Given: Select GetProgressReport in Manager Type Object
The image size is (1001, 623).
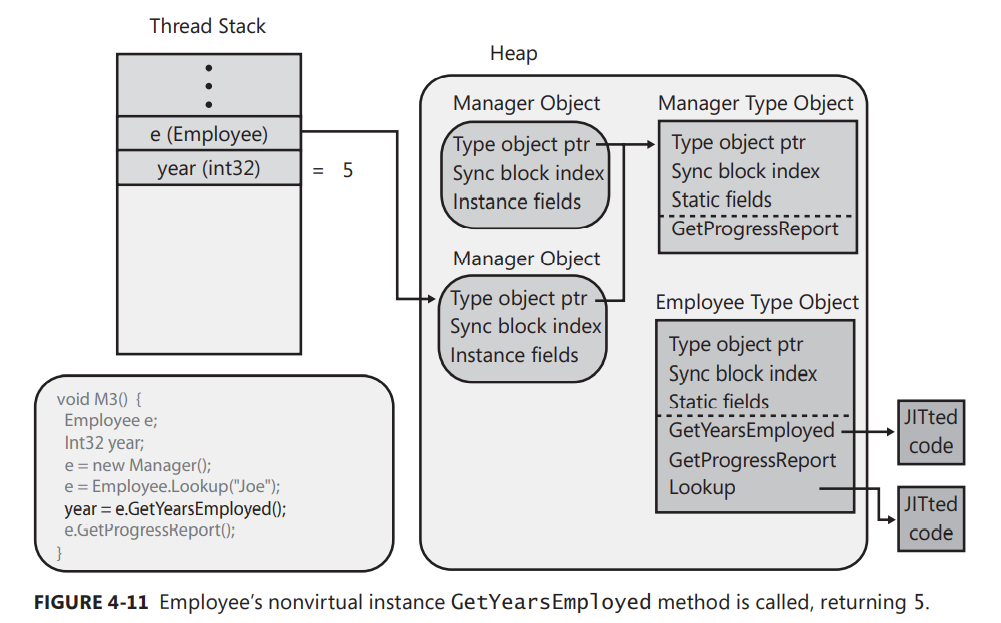Looking at the screenshot, I should click(x=755, y=229).
